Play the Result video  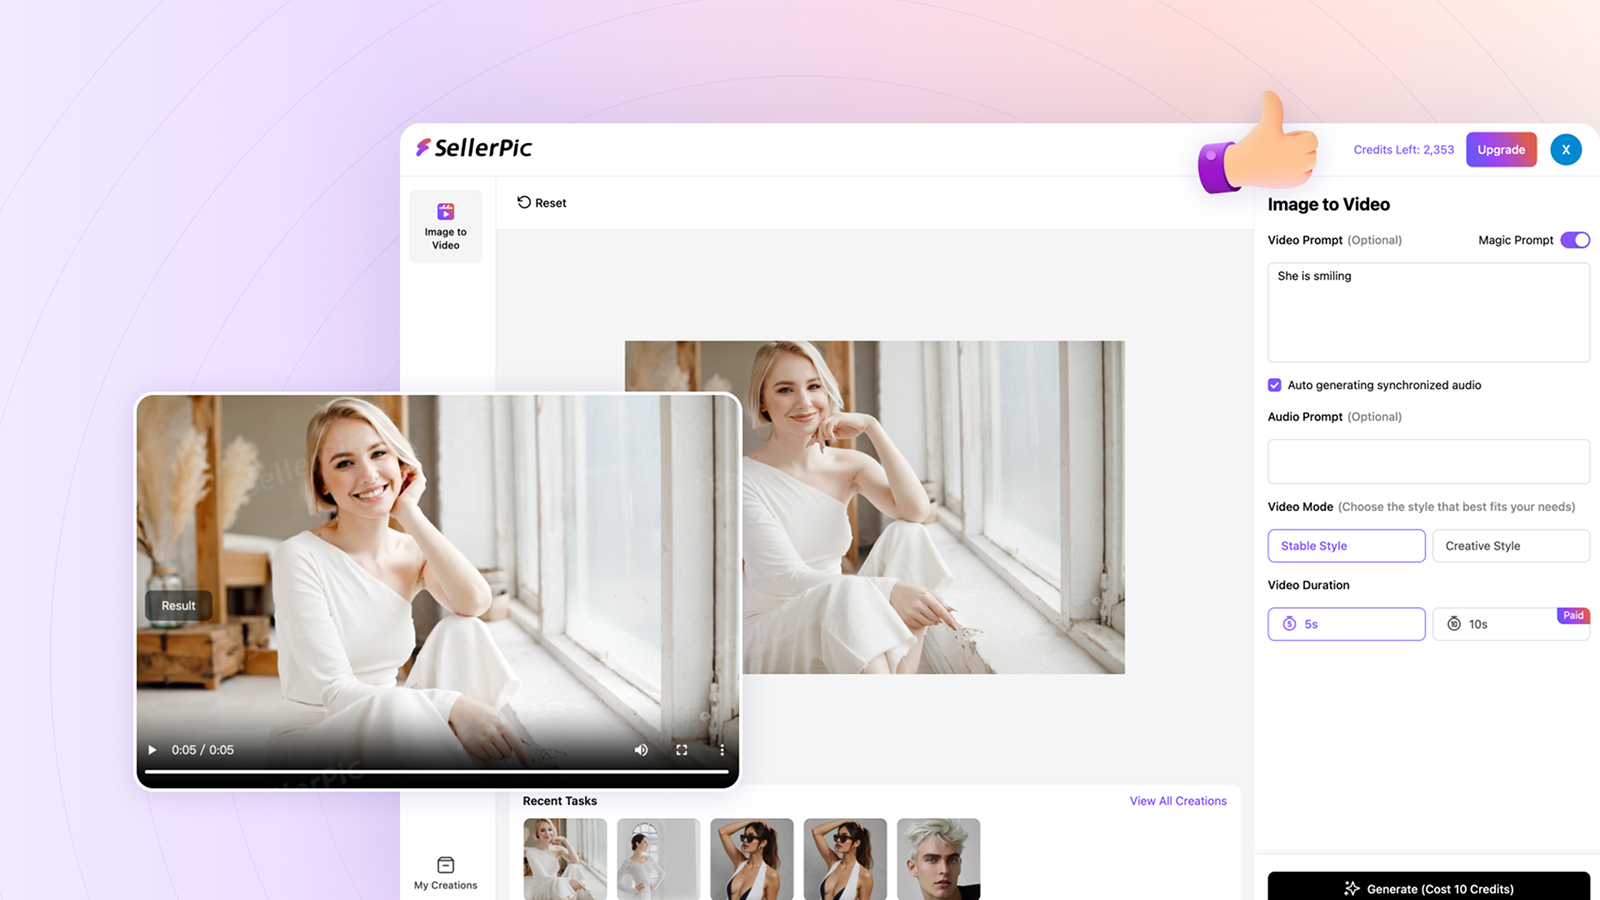[x=151, y=749]
